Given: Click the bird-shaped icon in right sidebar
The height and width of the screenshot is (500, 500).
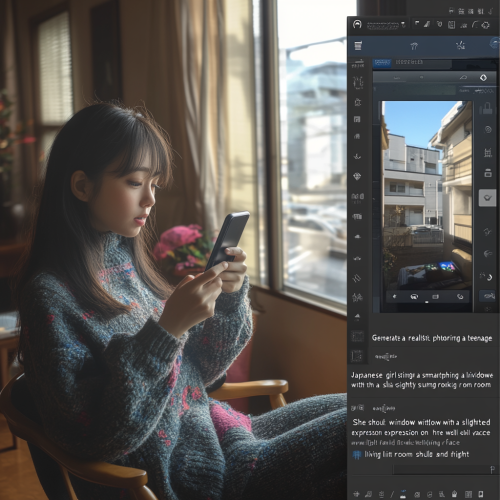Looking at the screenshot, I should tap(488, 254).
